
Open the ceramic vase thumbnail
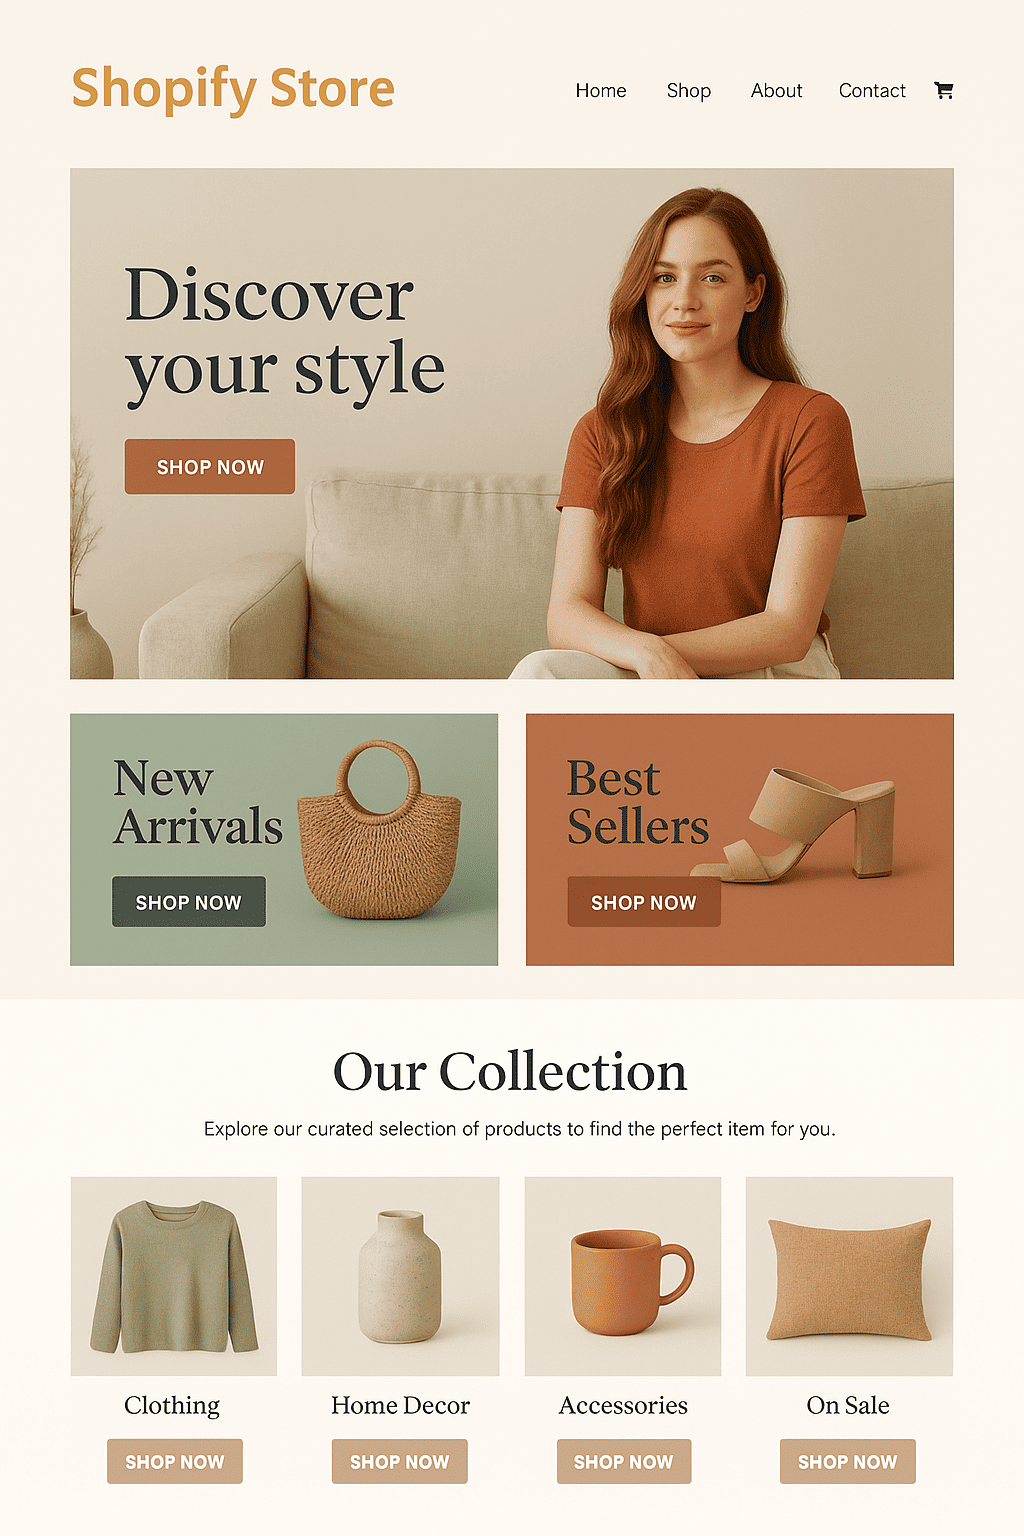point(400,1276)
